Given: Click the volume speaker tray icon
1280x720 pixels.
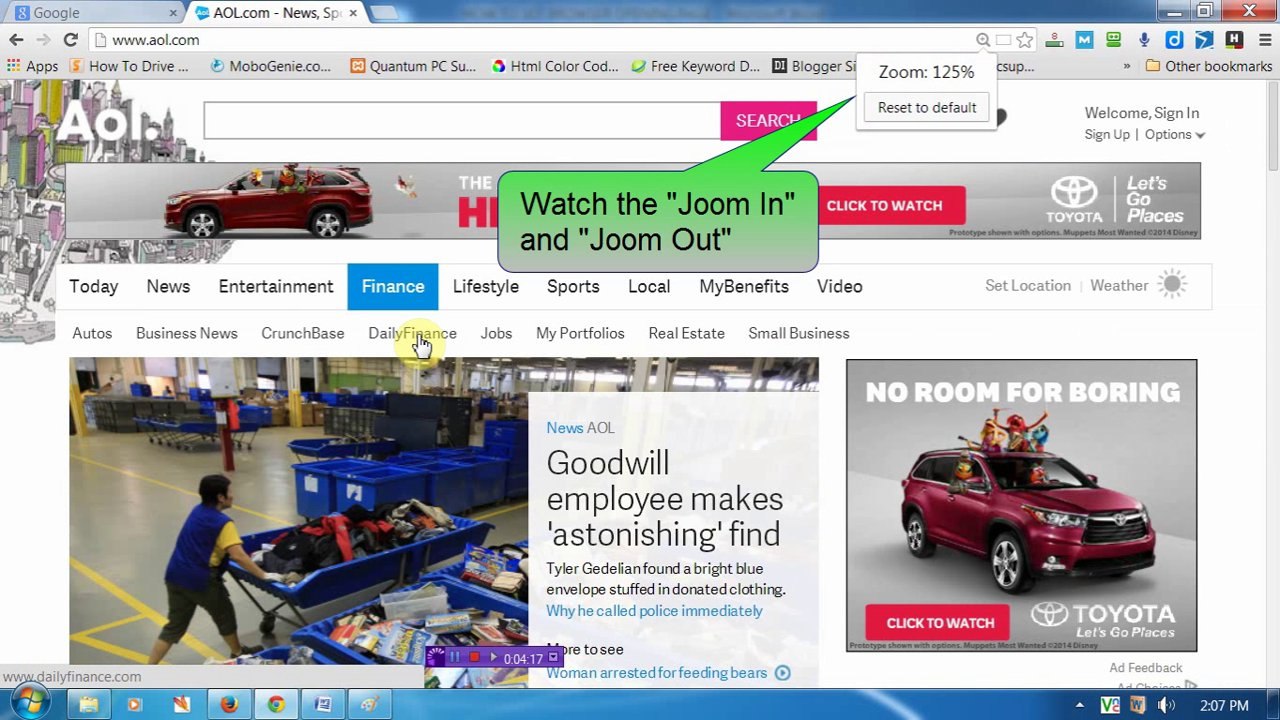Looking at the screenshot, I should coord(1166,705).
